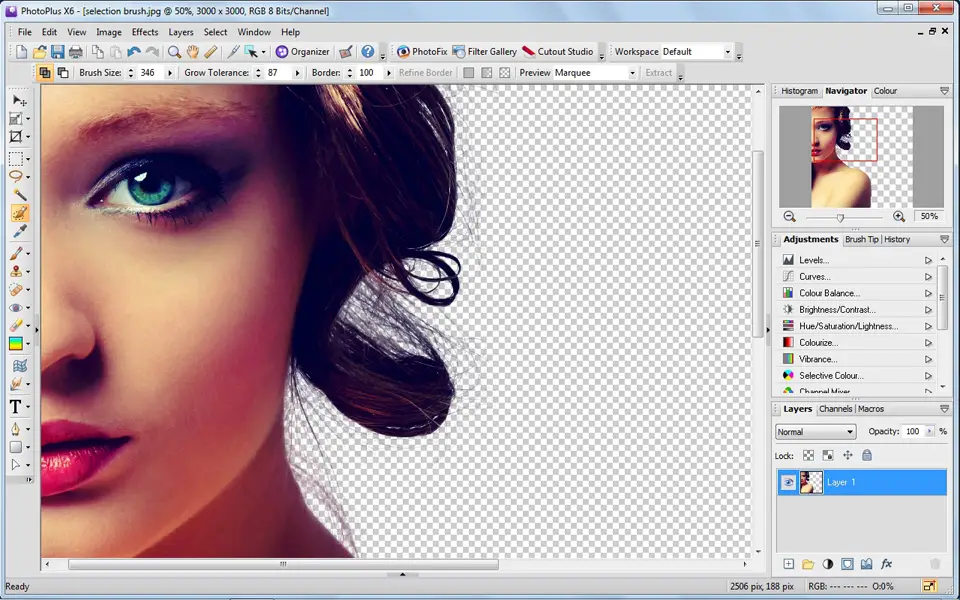This screenshot has width=960, height=600.
Task: Select the Text tool in the toolbox
Action: [15, 407]
